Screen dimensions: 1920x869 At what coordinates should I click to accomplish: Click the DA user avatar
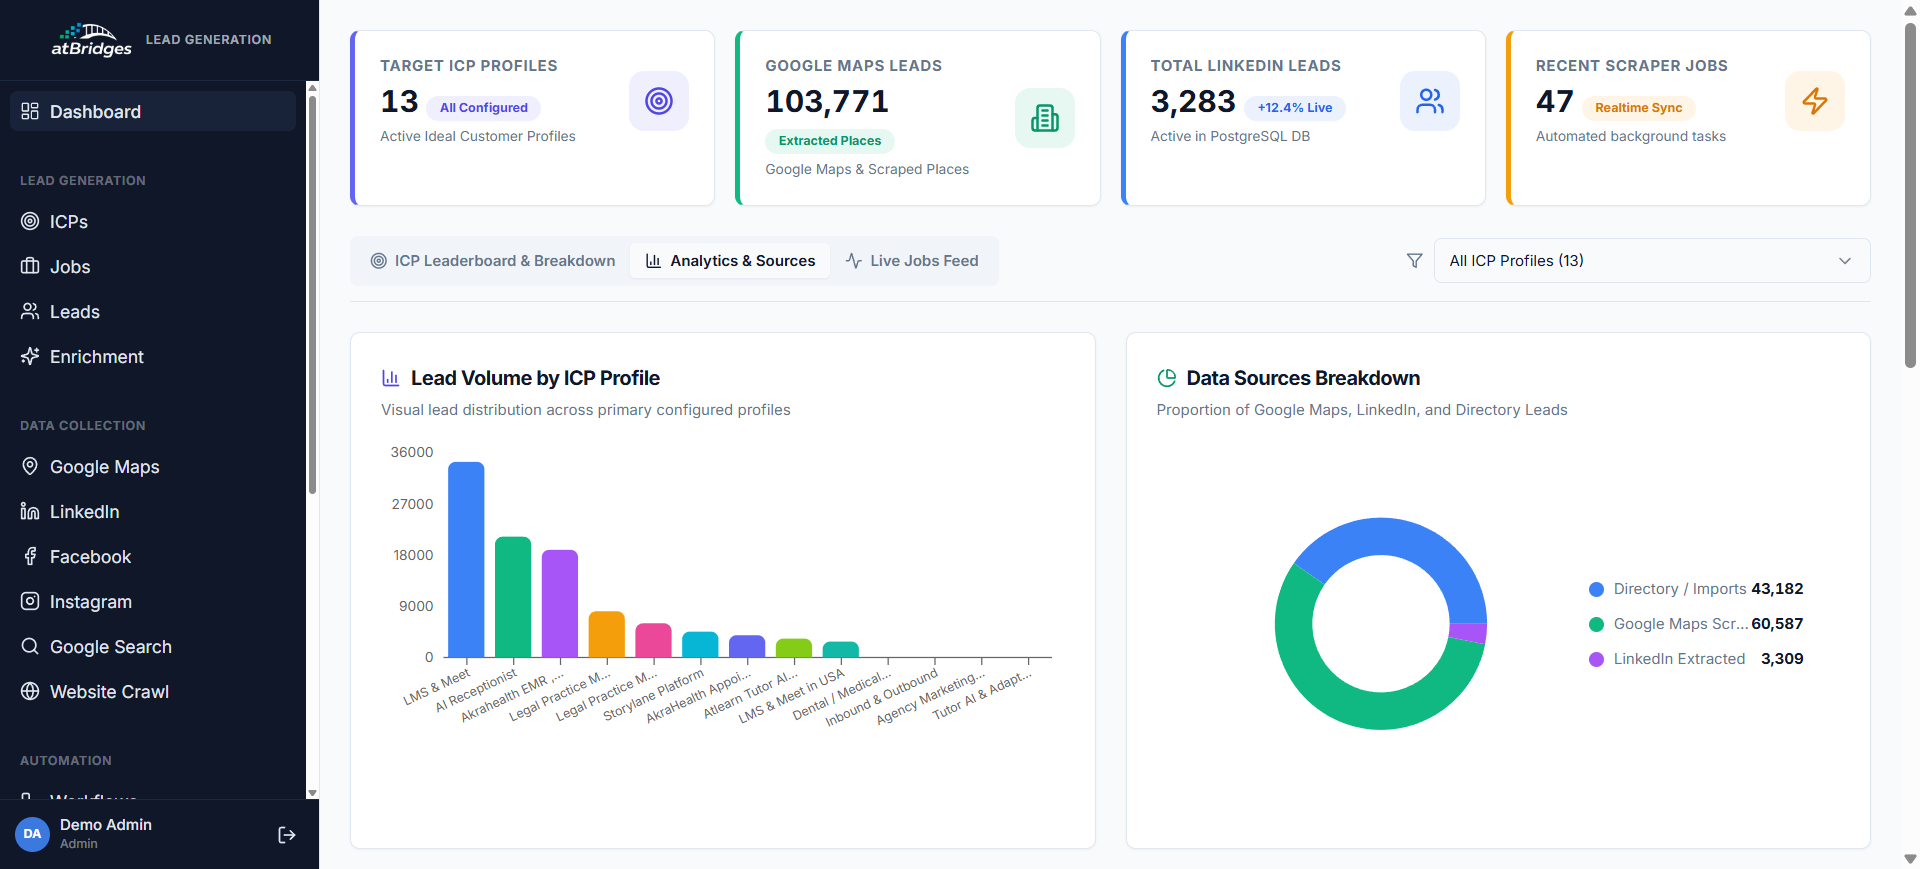coord(32,834)
